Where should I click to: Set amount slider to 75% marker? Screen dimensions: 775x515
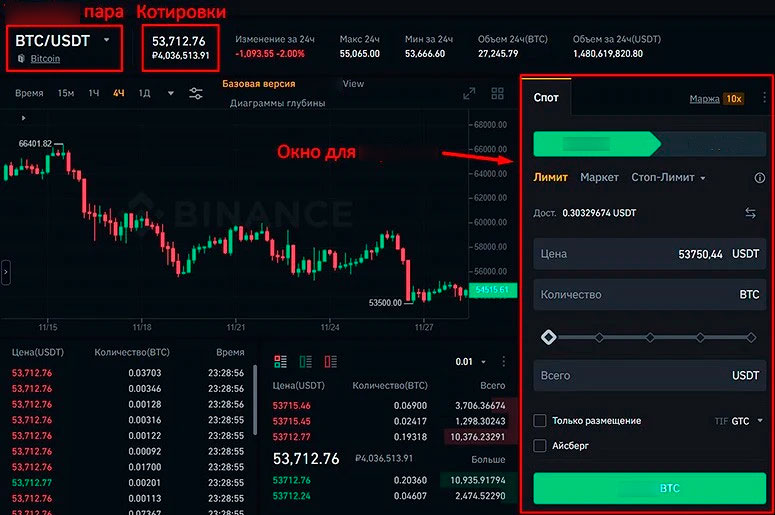pyautogui.click(x=700, y=338)
